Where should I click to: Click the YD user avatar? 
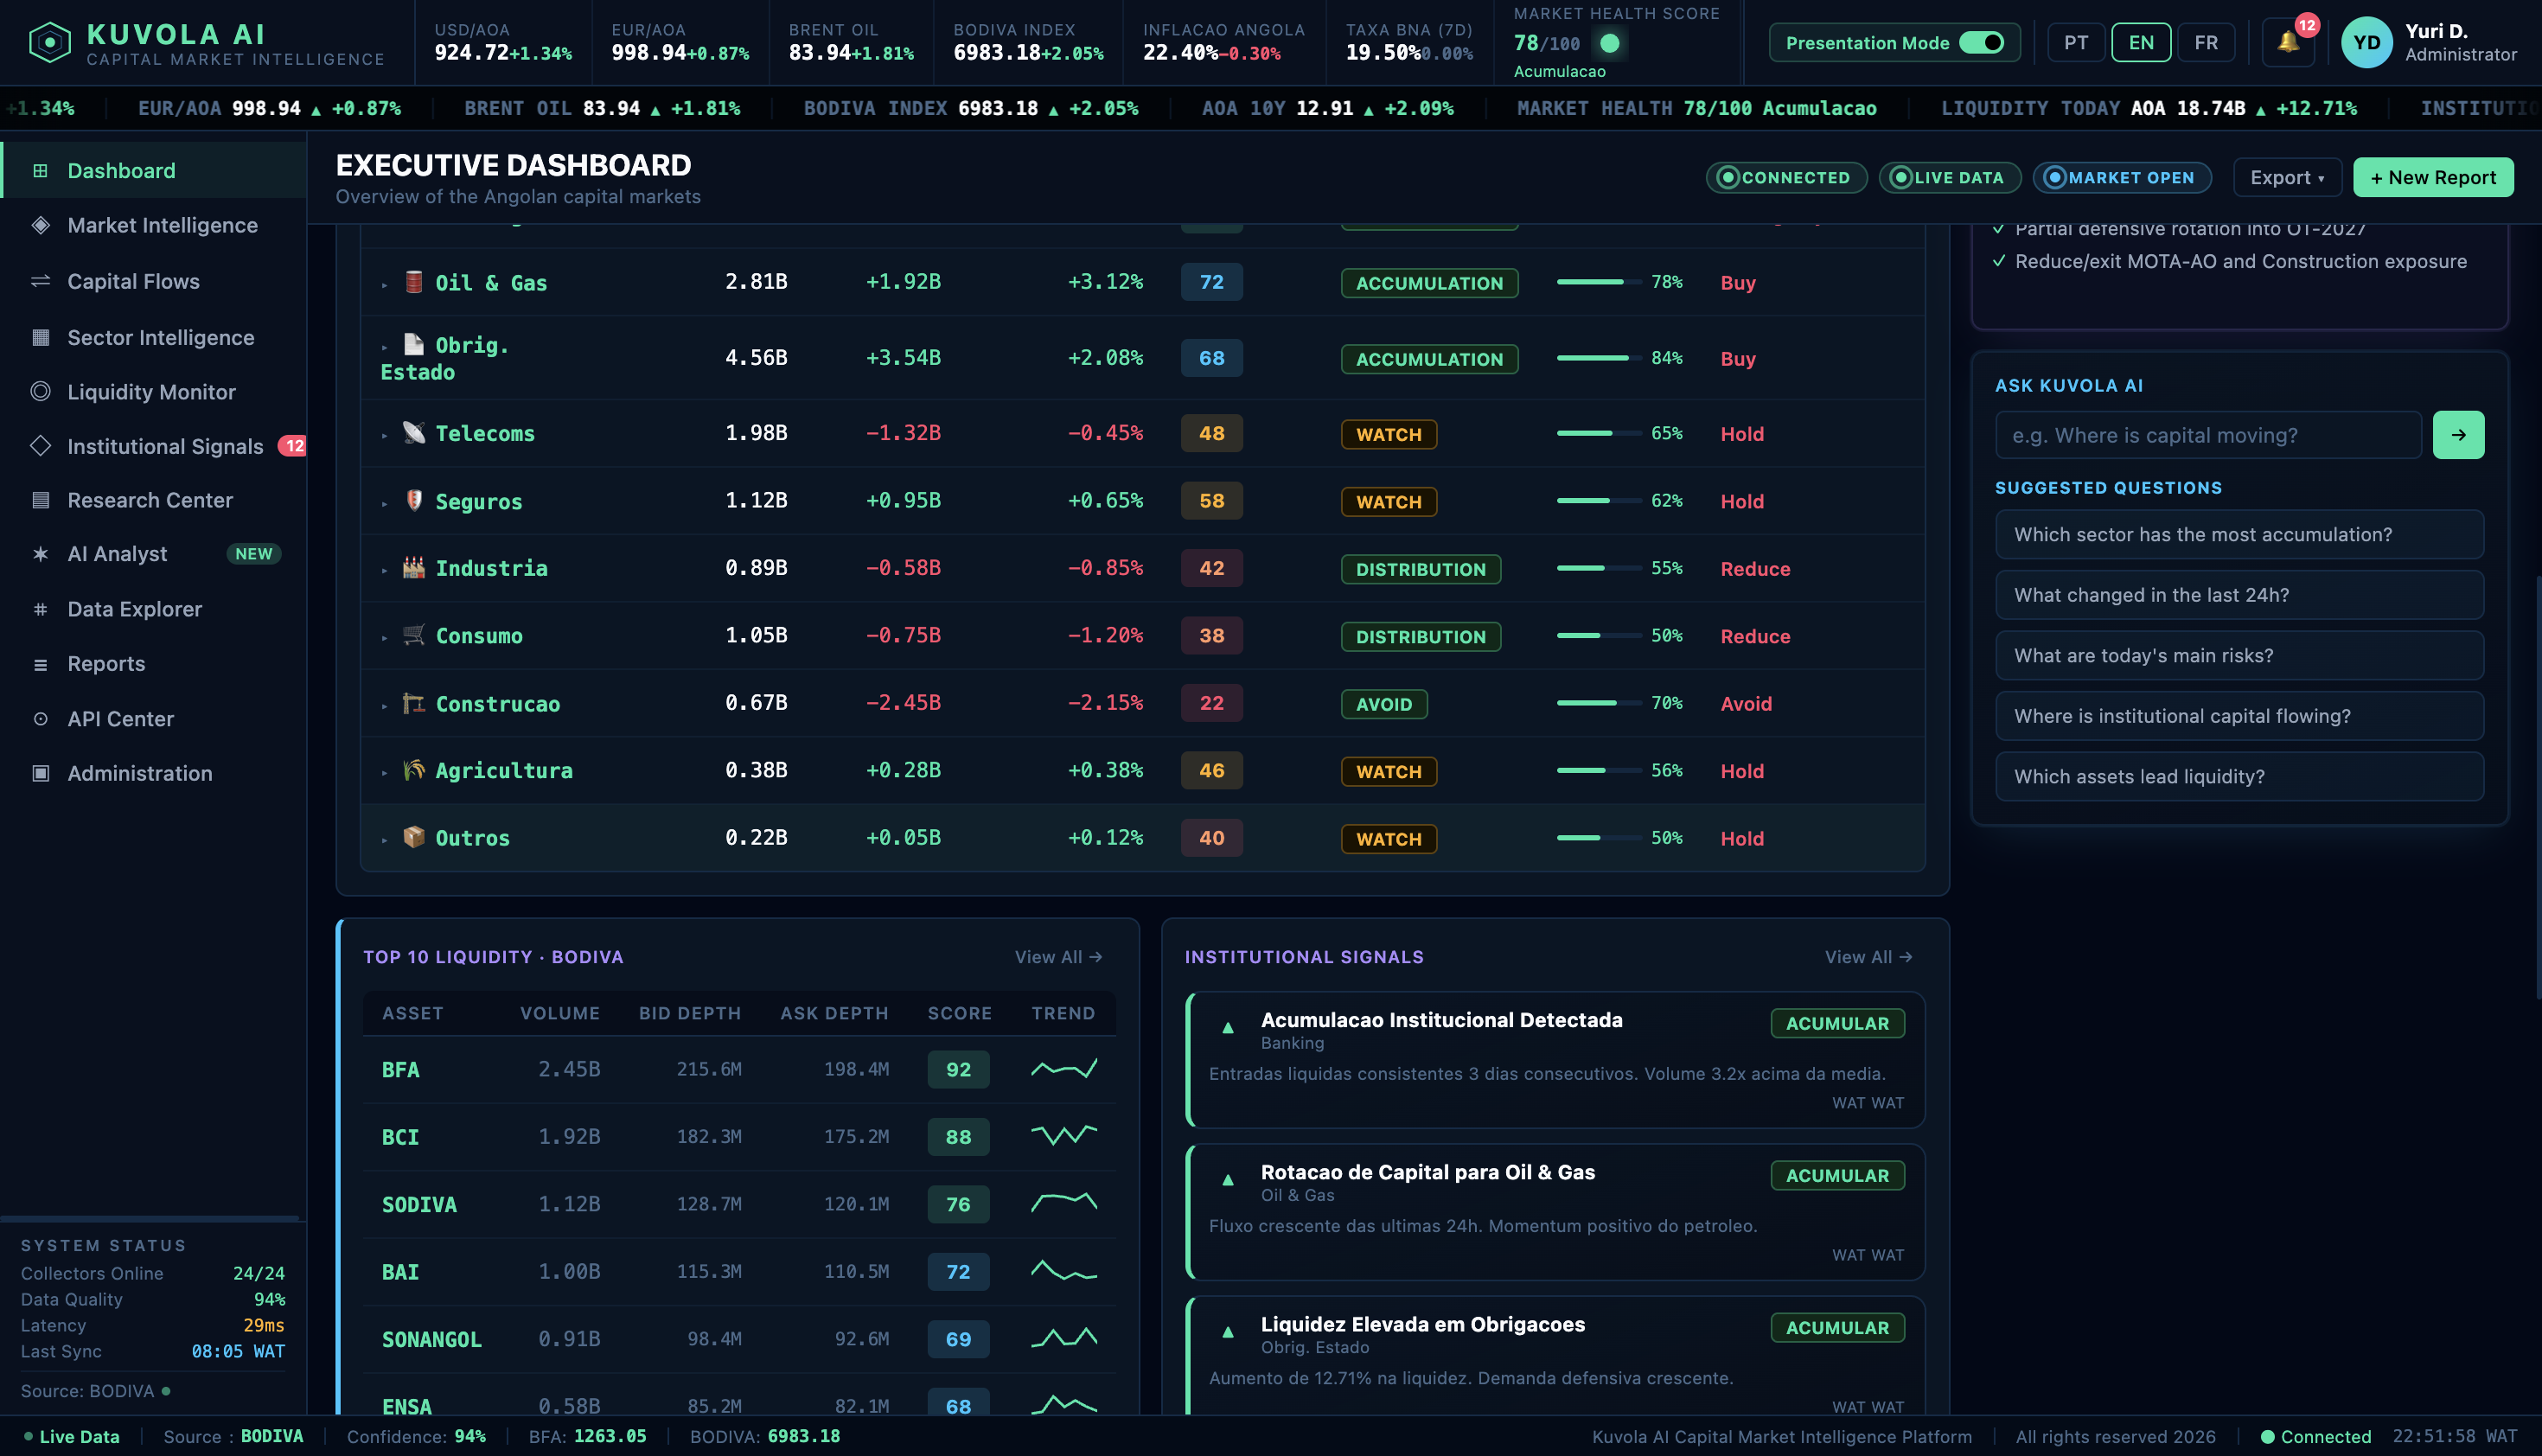point(2366,42)
